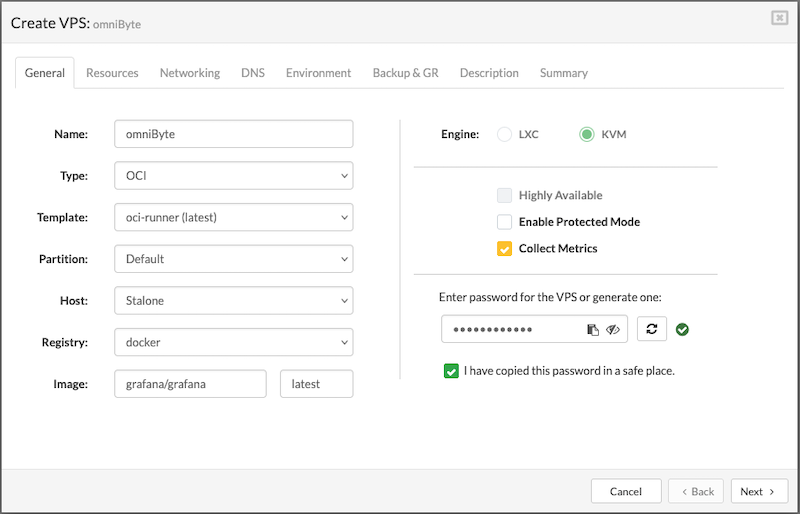Choose a different Registry from dropdown

(x=234, y=342)
